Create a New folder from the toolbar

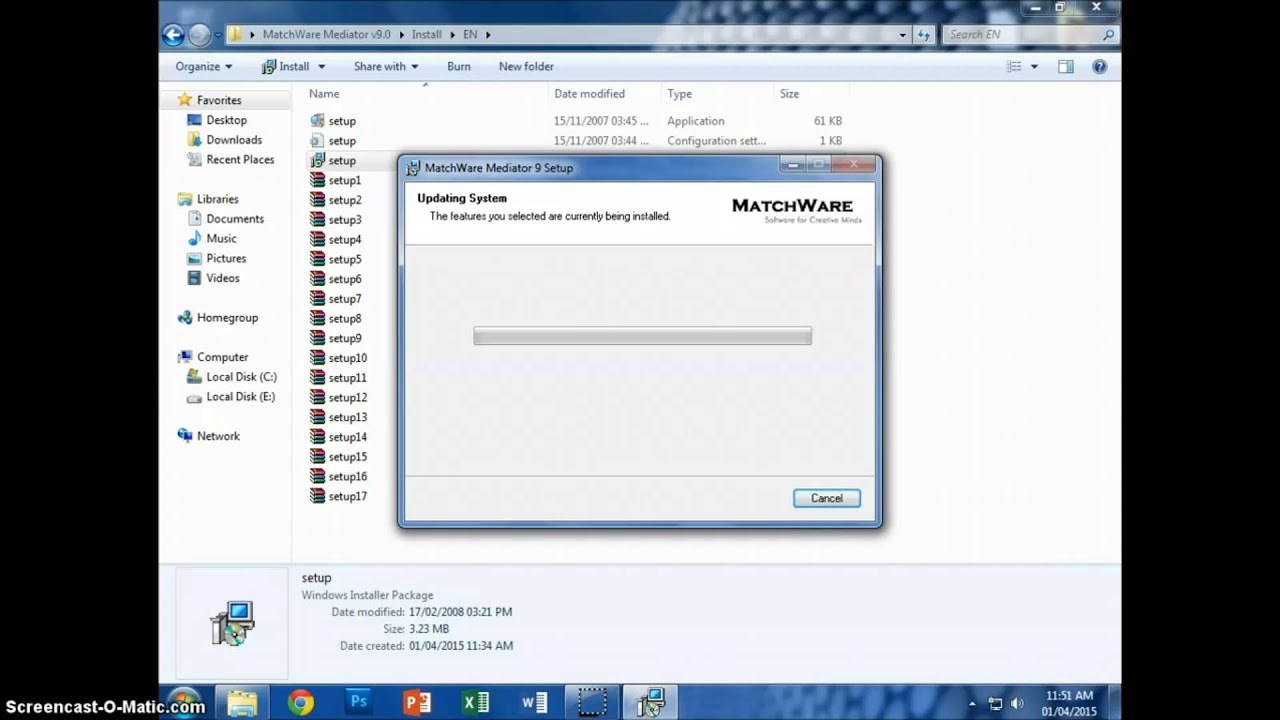point(526,66)
